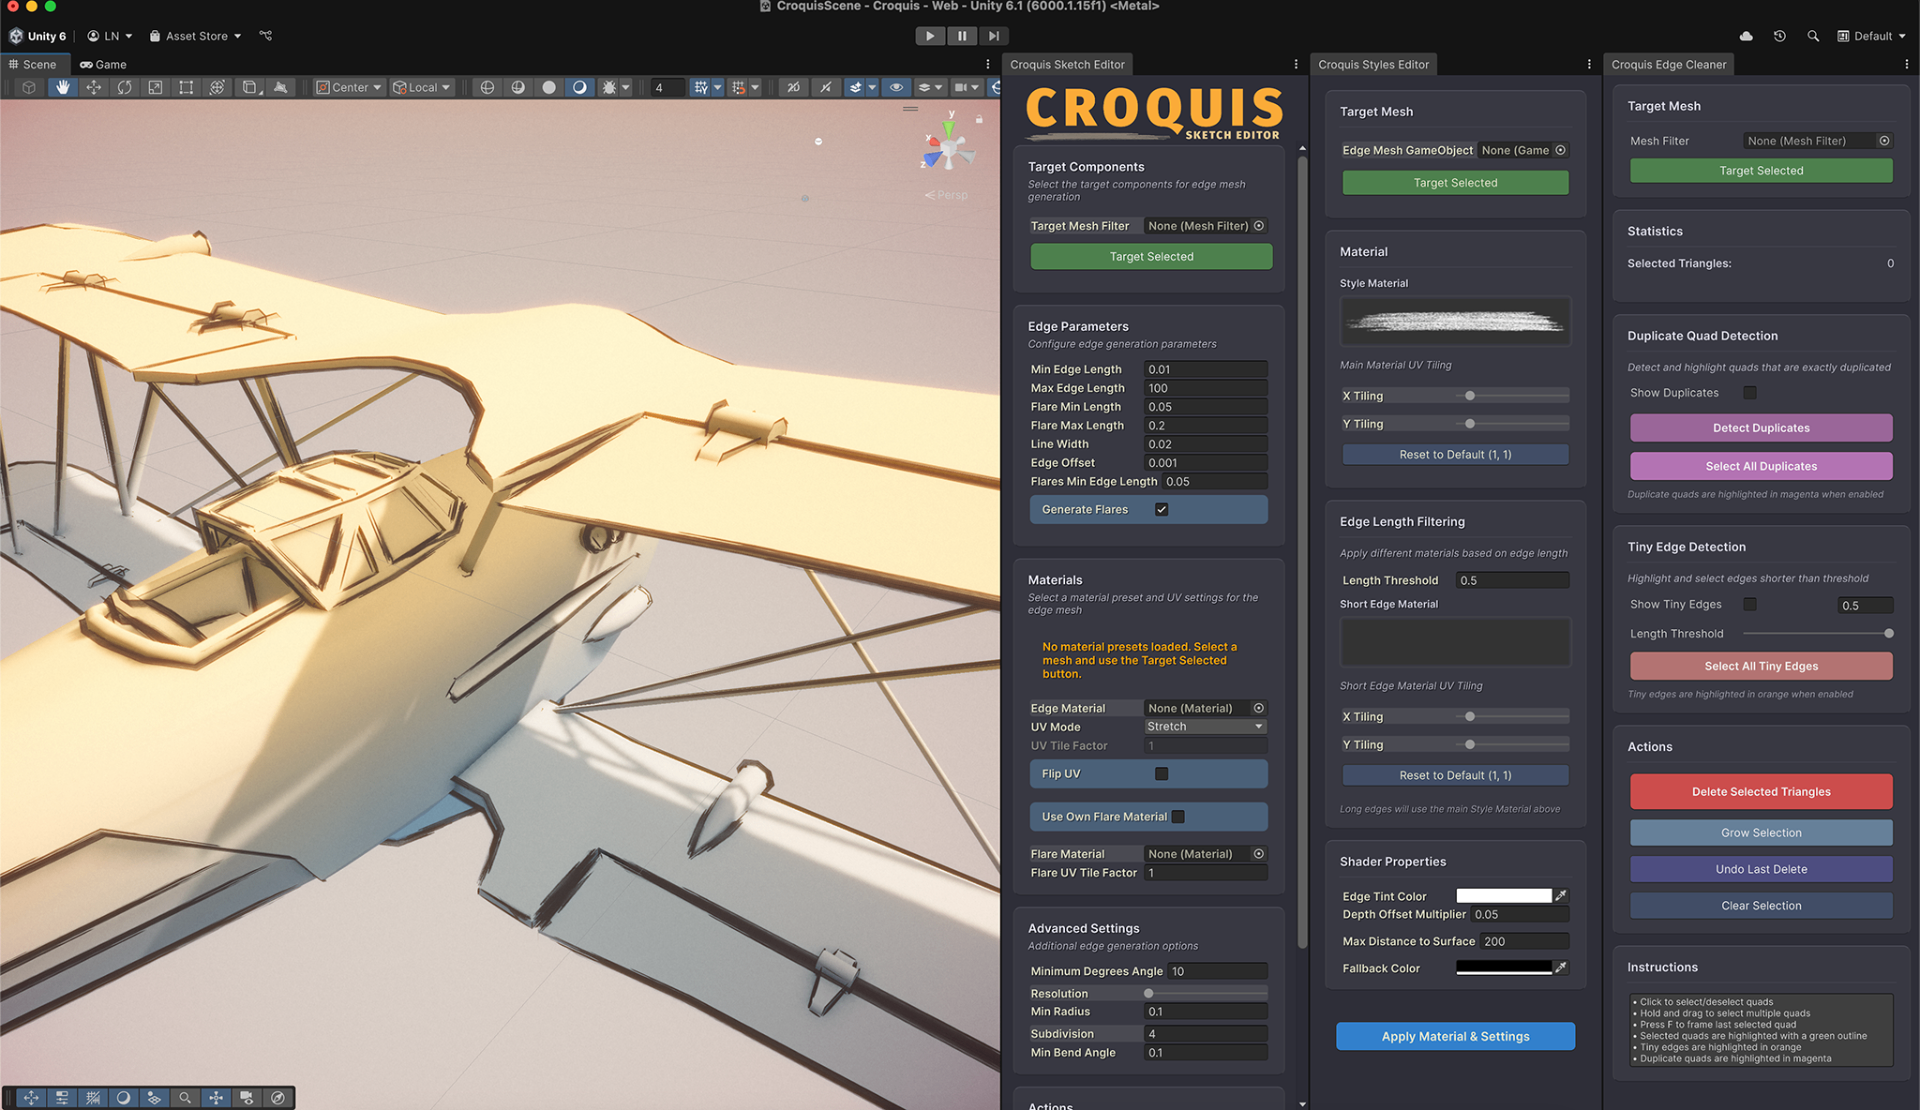This screenshot has height=1110, width=1920.
Task: Select the Croquis Sketch Editor tab
Action: click(1067, 64)
